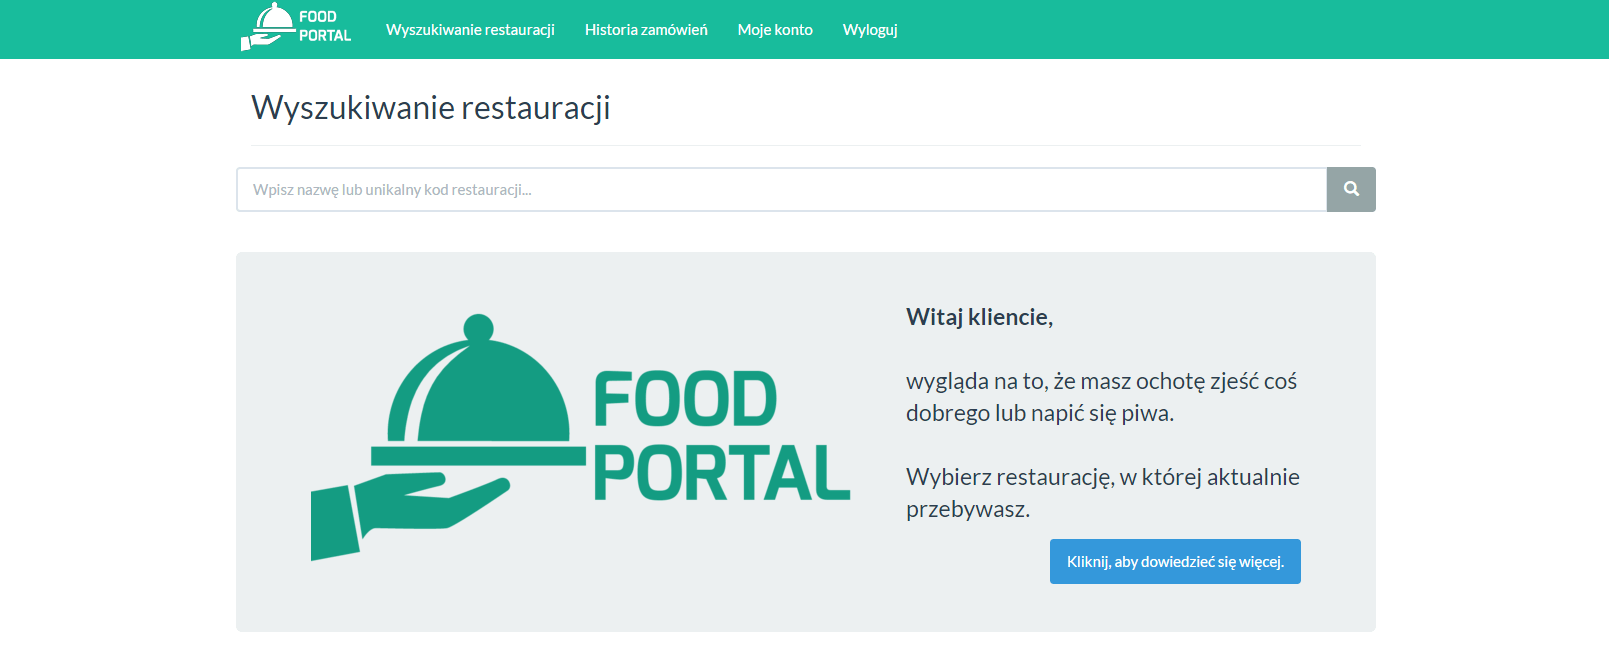The image size is (1609, 661).
Task: Open Wyszukiwanie restauracji menu item
Action: coord(470,30)
